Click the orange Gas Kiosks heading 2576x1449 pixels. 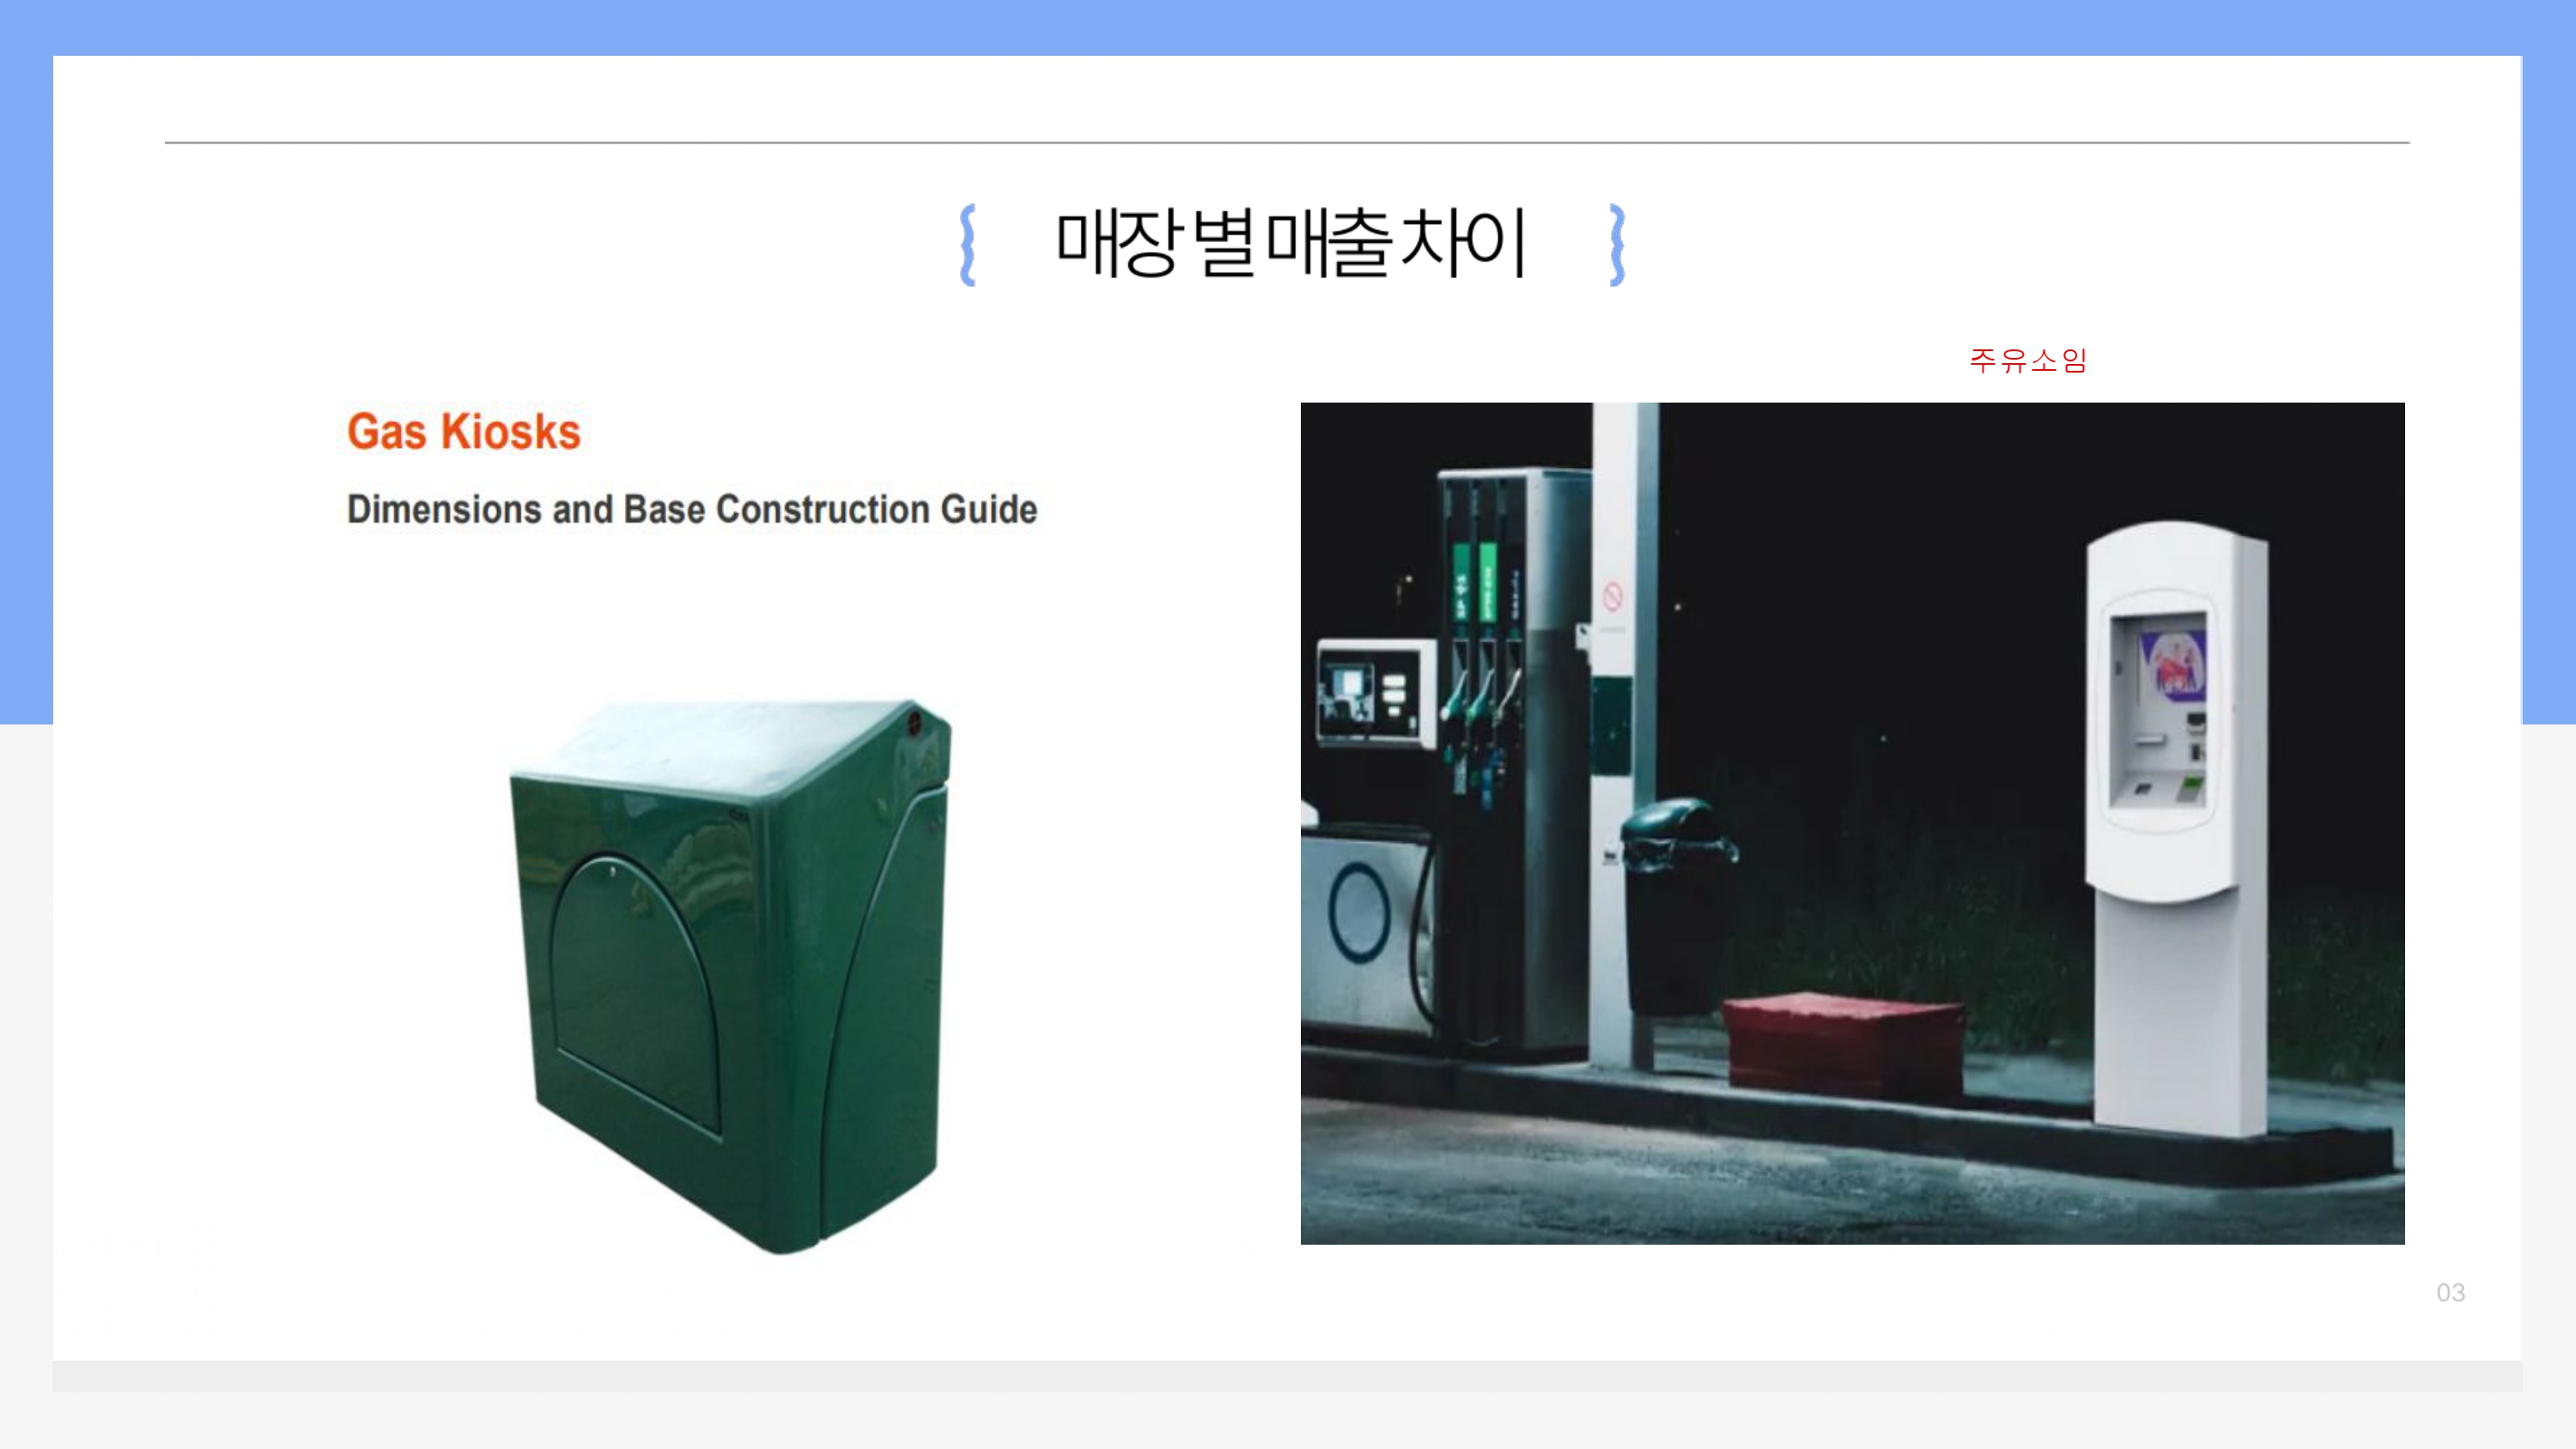pos(464,432)
